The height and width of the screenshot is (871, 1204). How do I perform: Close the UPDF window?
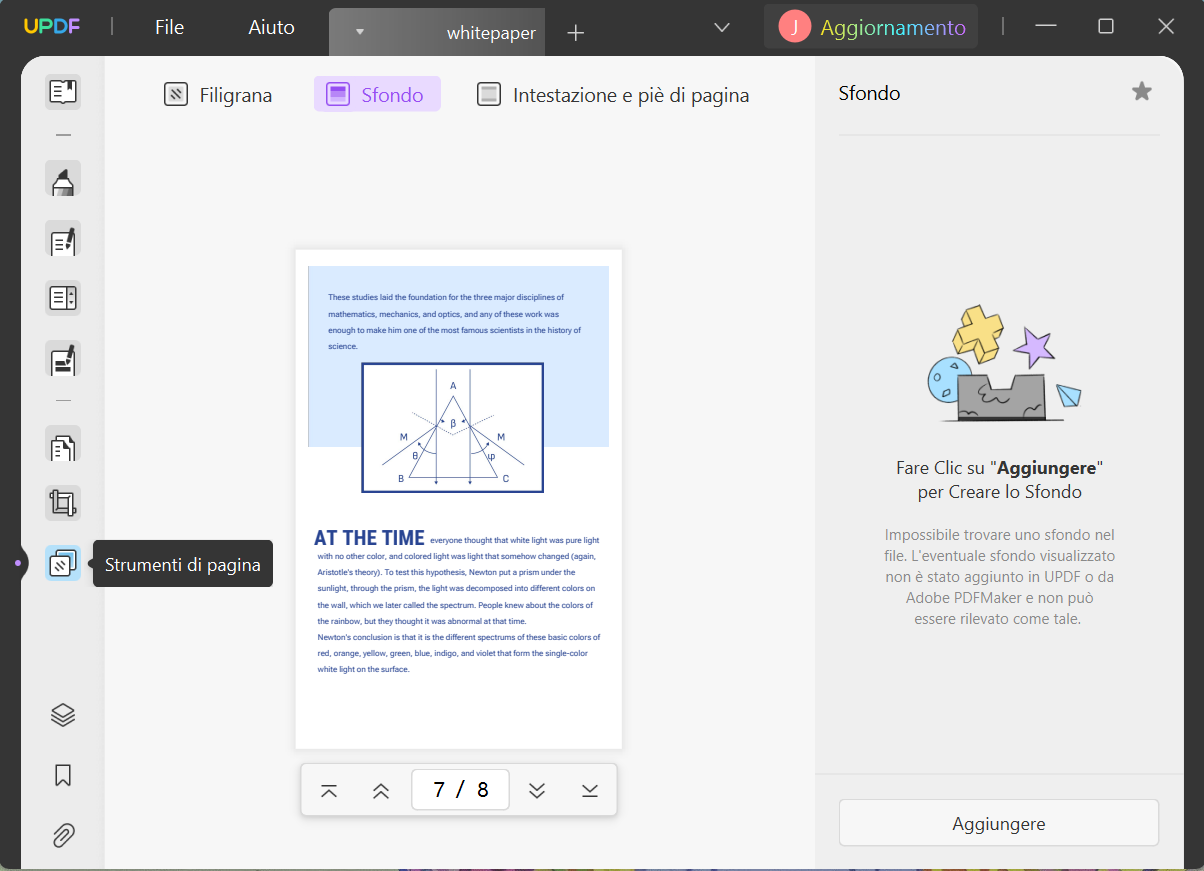[x=1166, y=27]
